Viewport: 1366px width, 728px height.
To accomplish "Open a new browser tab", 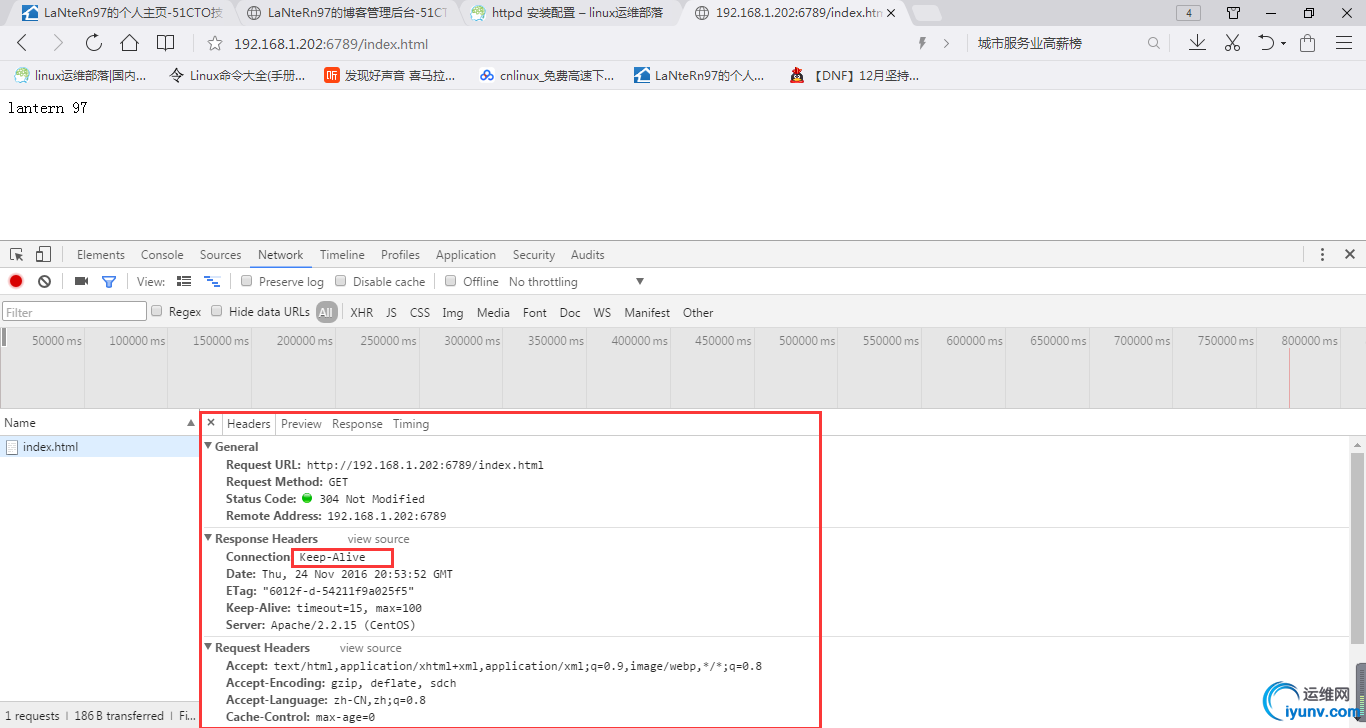I will pos(927,13).
